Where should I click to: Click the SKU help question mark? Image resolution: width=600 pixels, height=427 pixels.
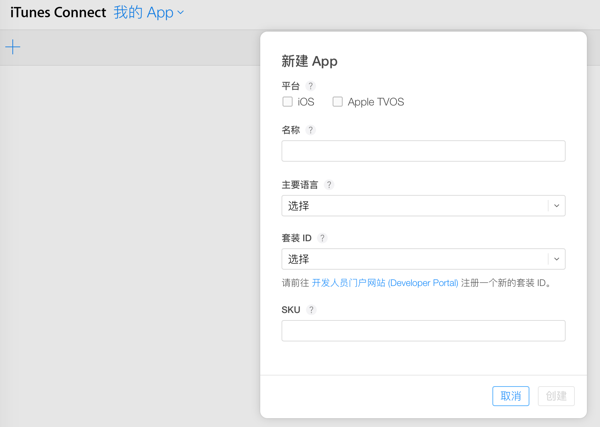311,310
